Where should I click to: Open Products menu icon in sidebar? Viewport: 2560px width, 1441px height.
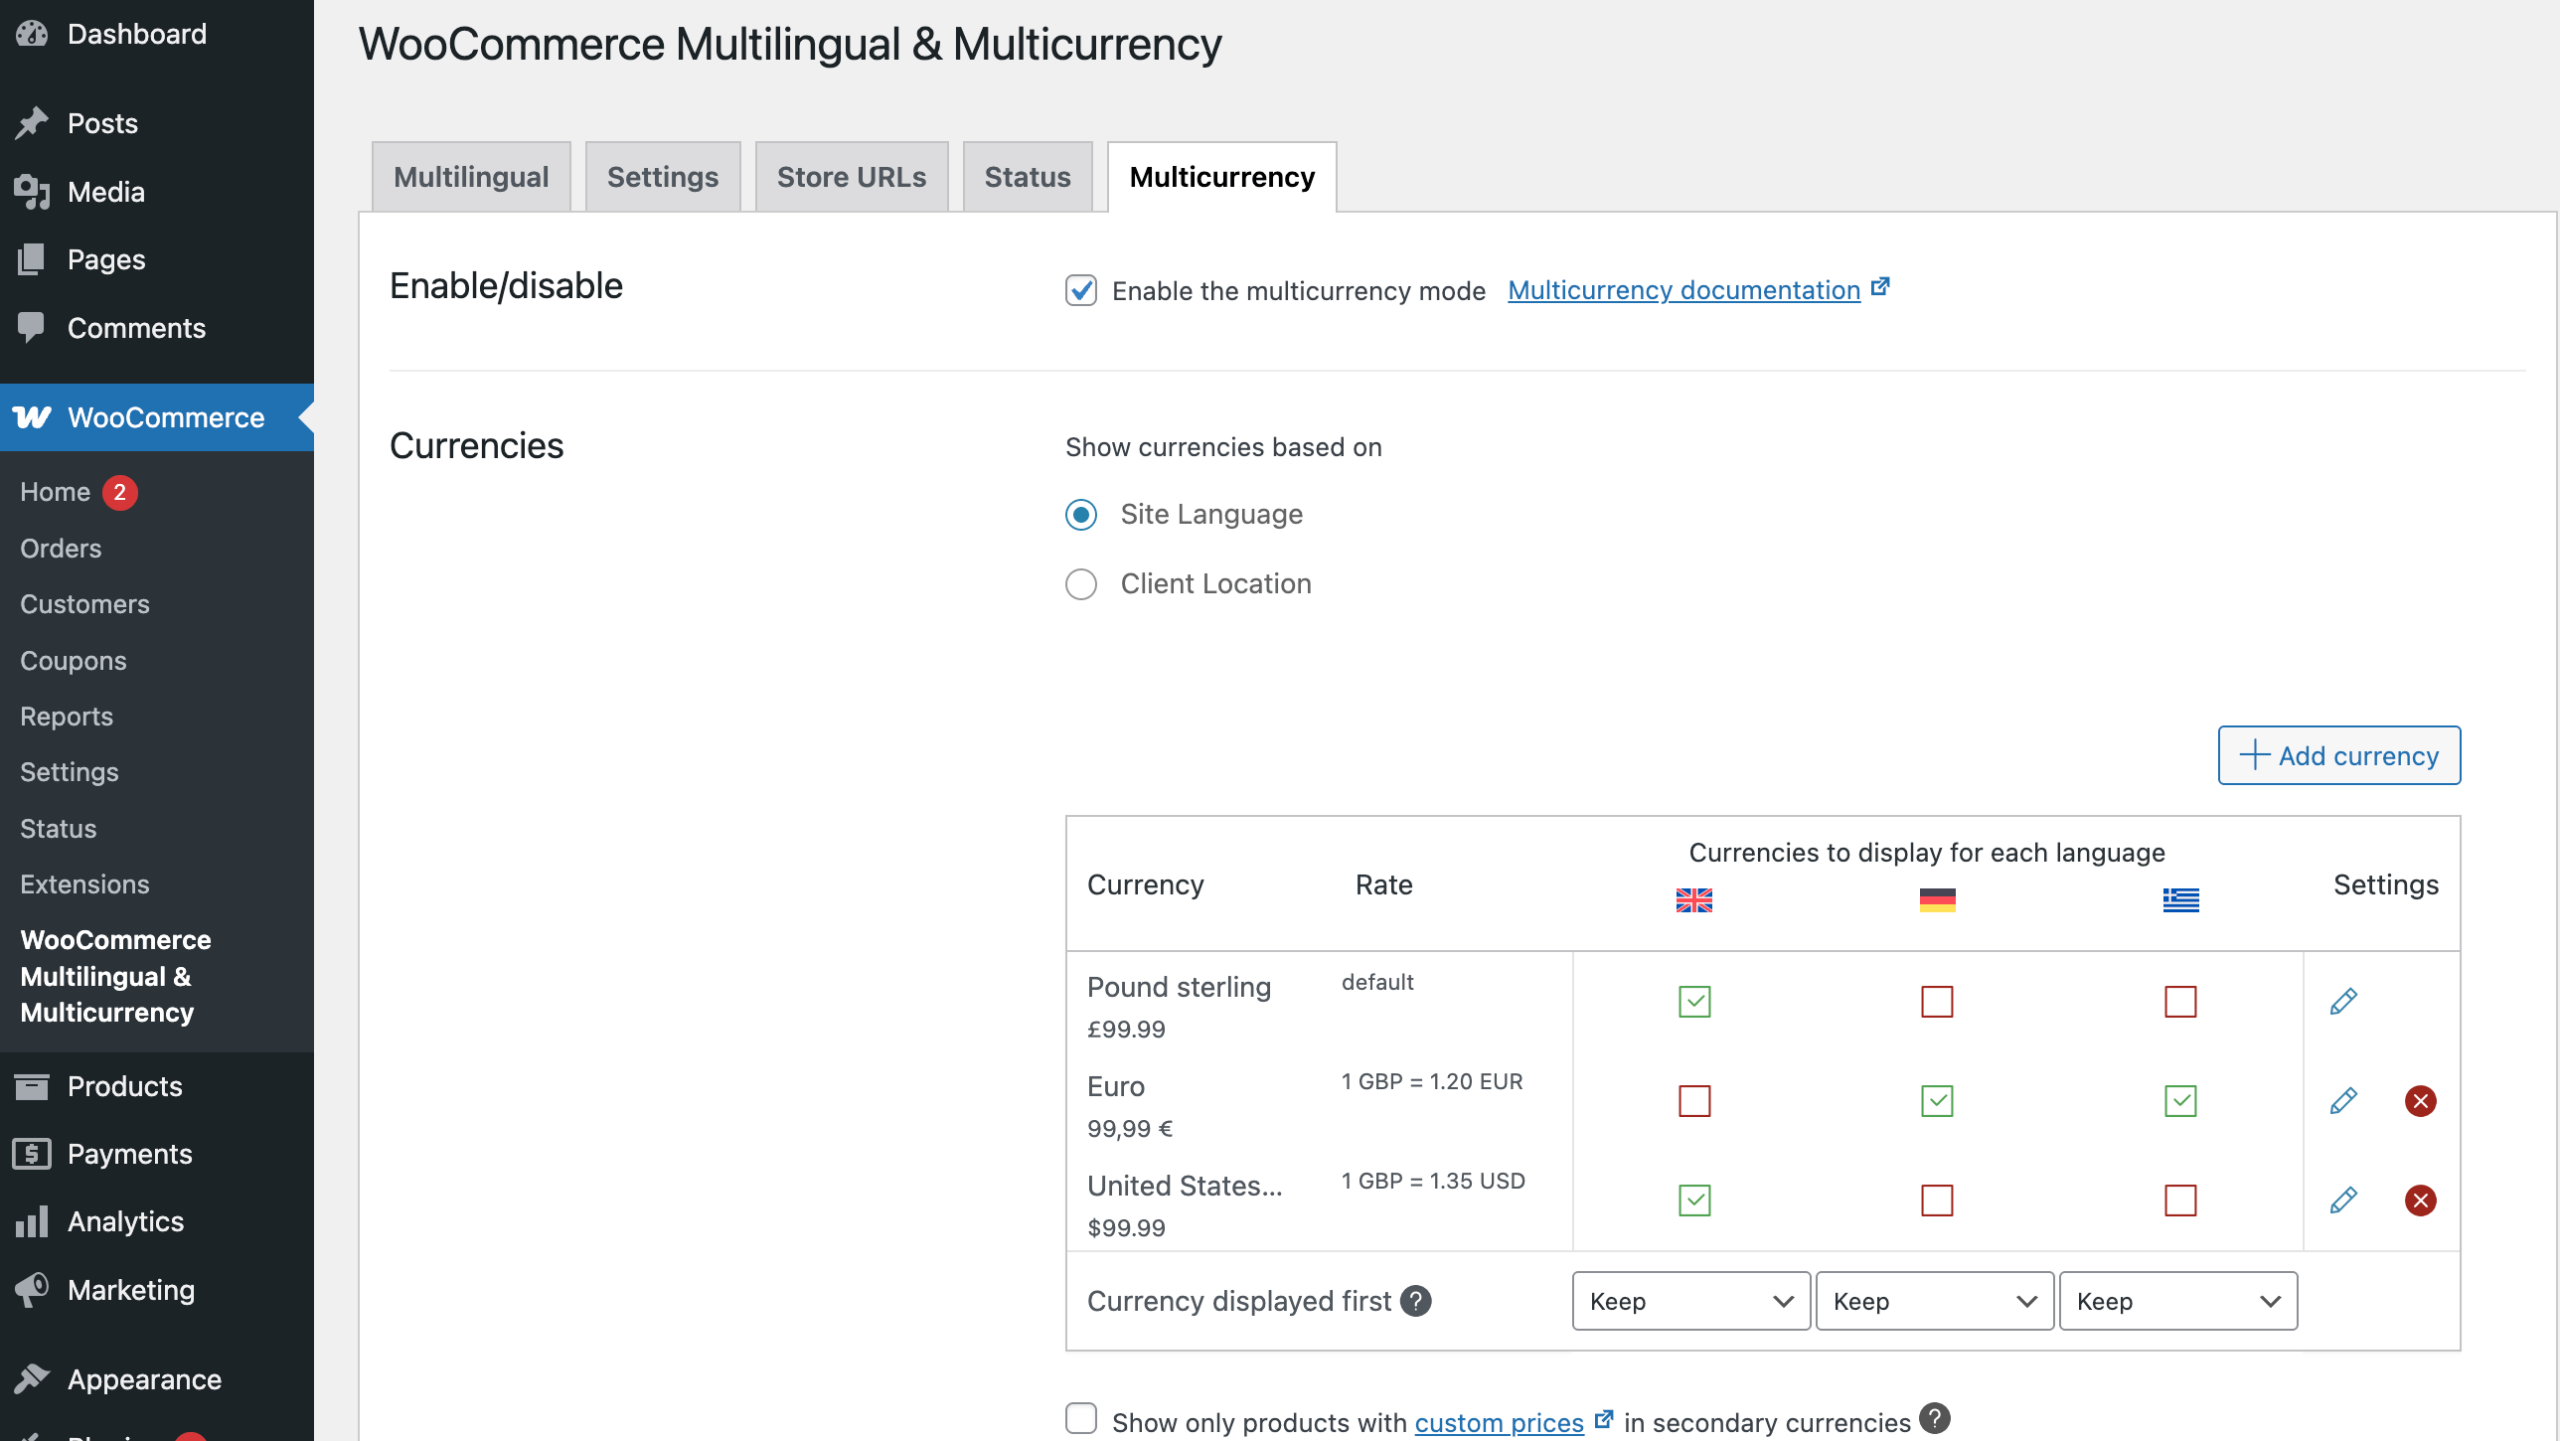[32, 1086]
